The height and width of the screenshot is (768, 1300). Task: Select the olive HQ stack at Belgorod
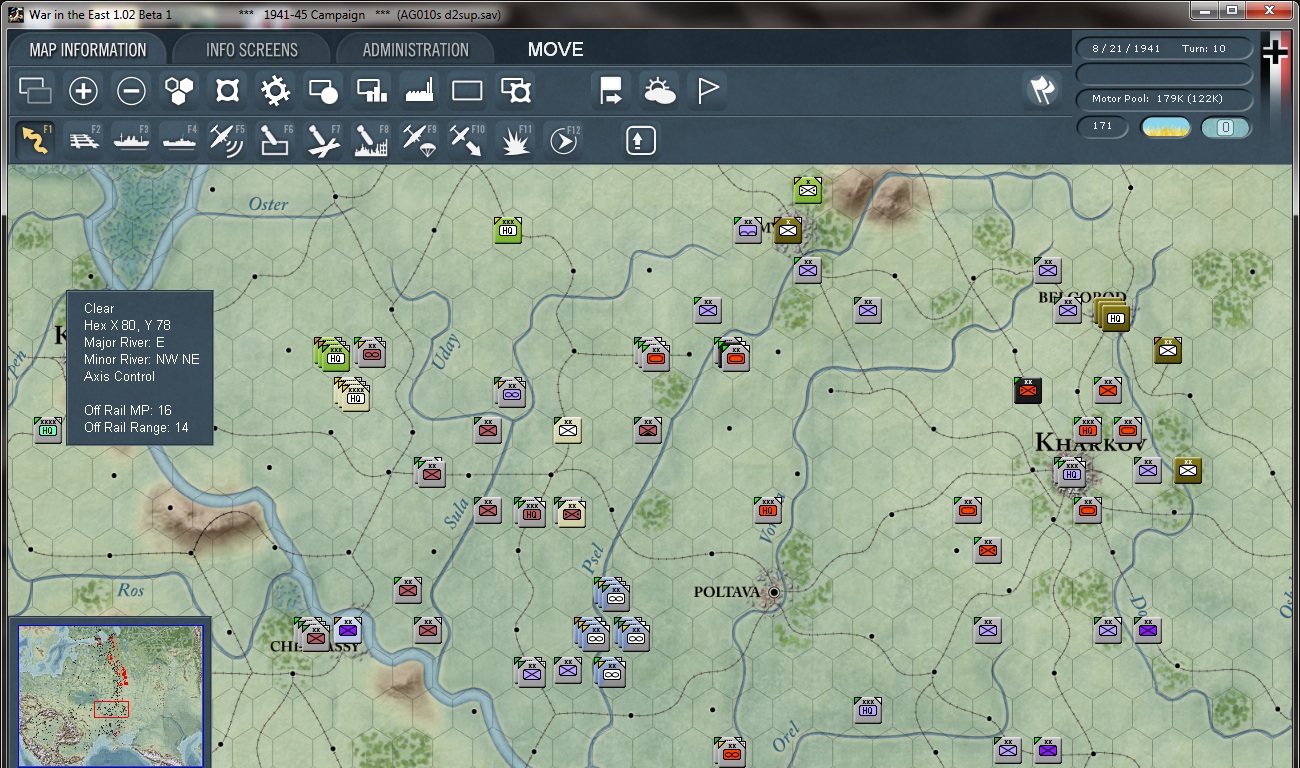(1112, 316)
